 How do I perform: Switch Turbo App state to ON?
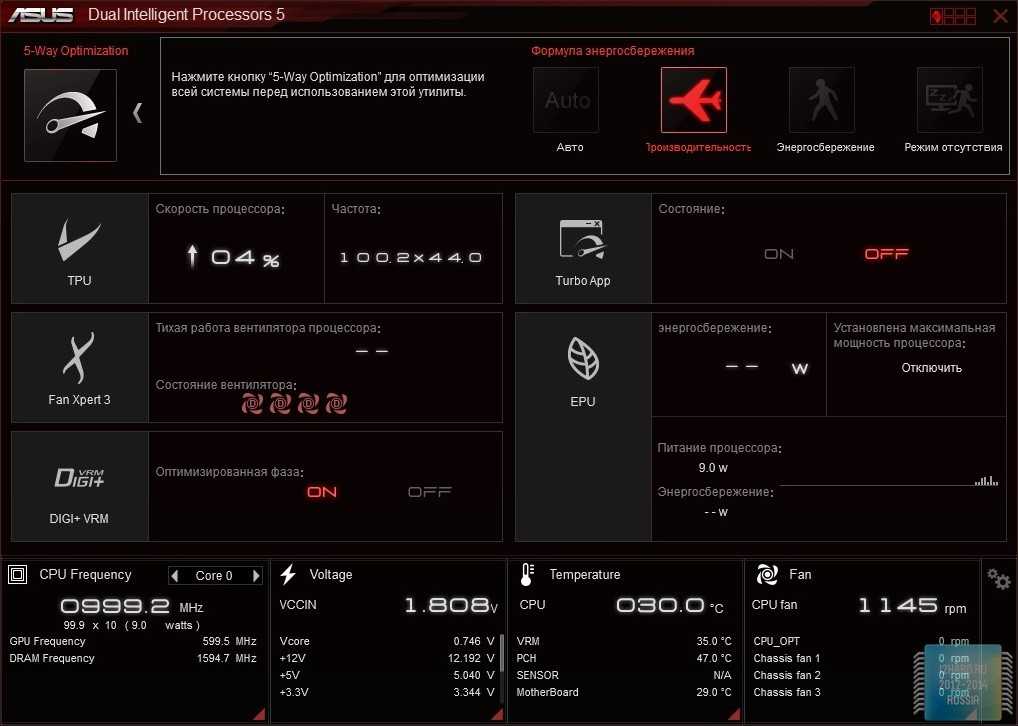click(x=779, y=254)
